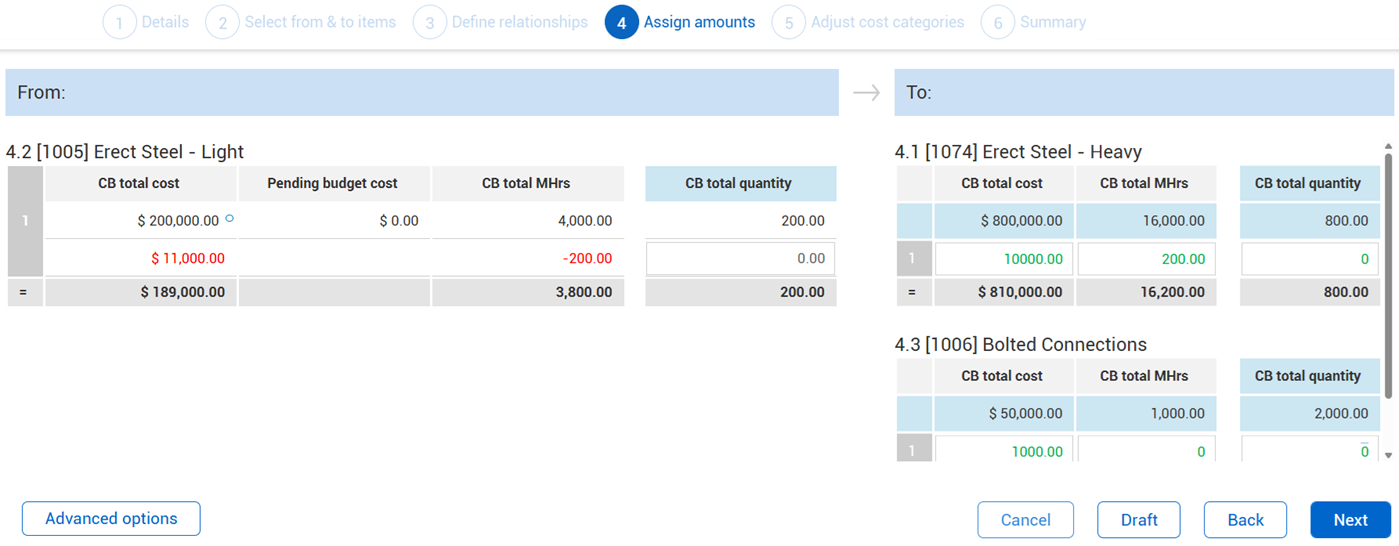Click the step 1 circle for Details
The width and height of the screenshot is (1399, 546).
pyautogui.click(x=119, y=23)
